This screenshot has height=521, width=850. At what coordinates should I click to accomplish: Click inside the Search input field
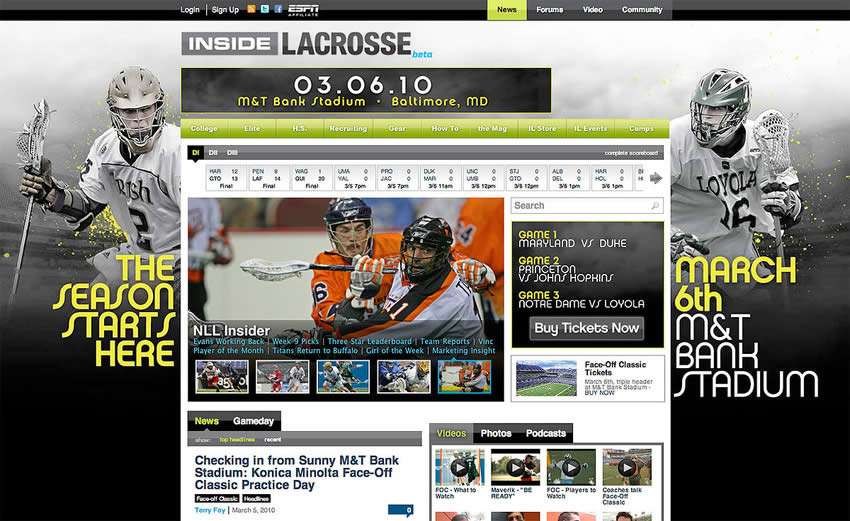587,205
